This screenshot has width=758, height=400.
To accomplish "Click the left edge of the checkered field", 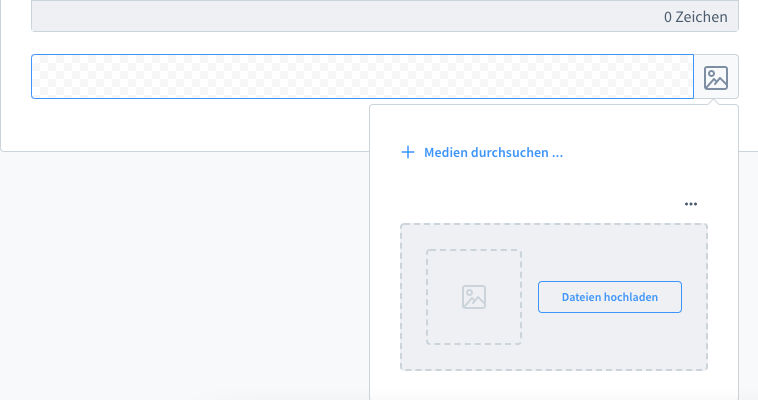I will [40, 77].
